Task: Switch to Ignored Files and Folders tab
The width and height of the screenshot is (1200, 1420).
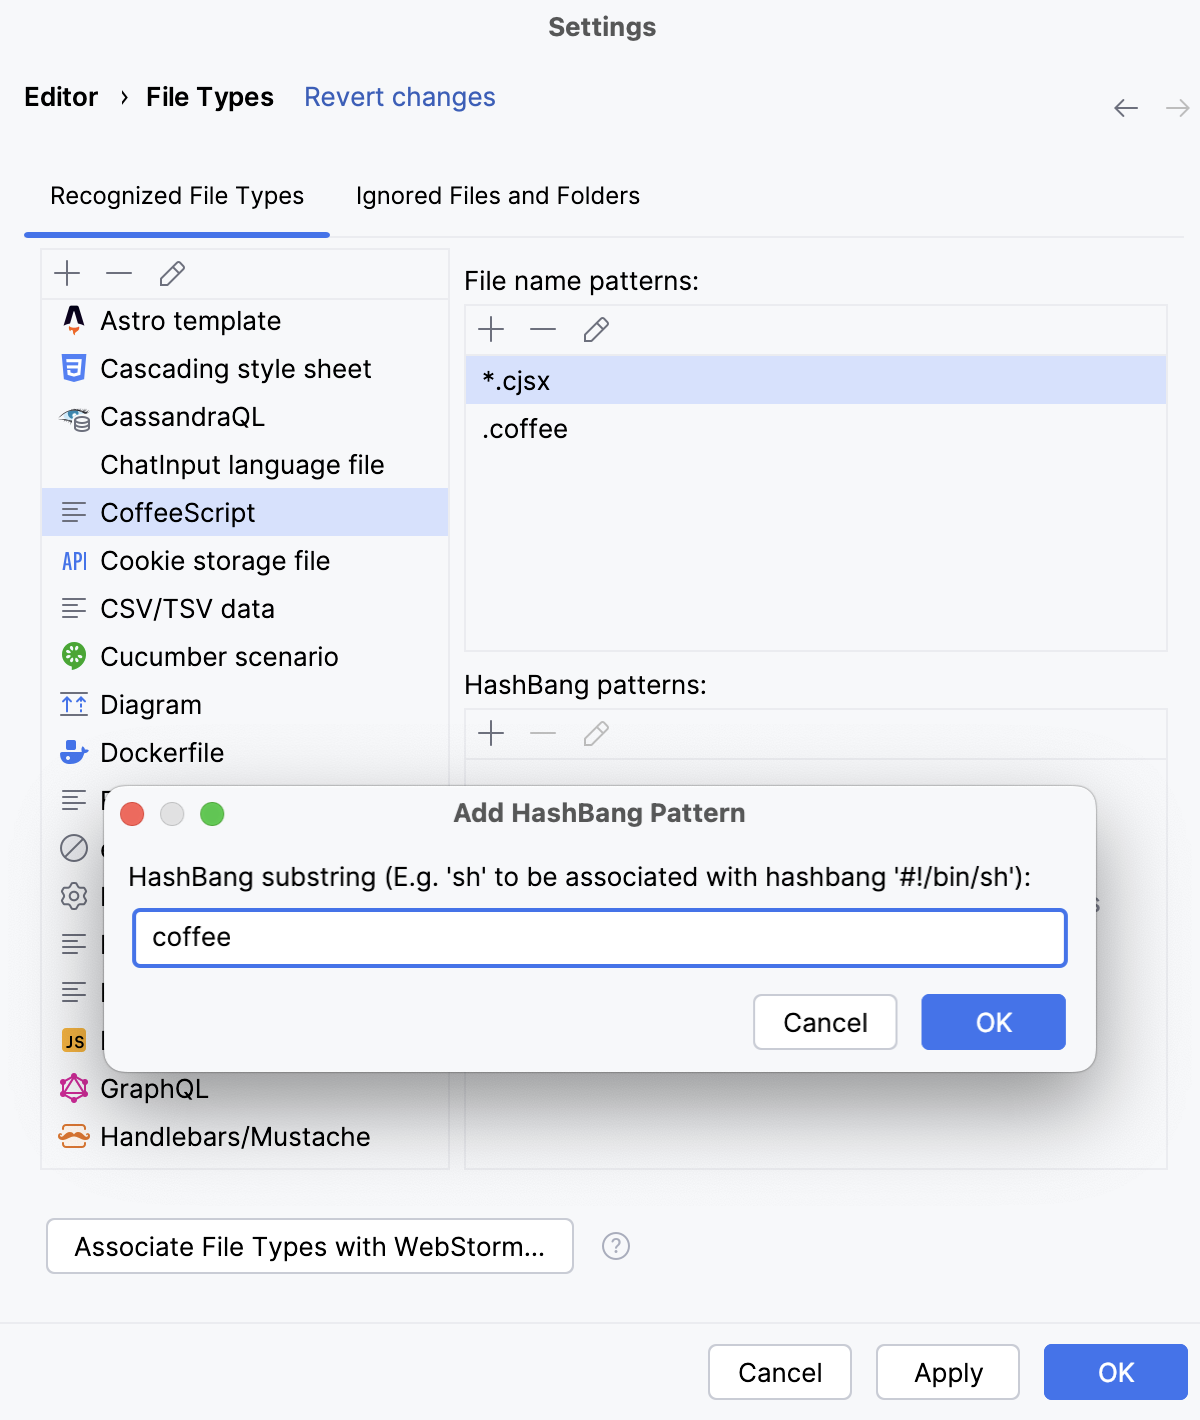Action: point(496,196)
